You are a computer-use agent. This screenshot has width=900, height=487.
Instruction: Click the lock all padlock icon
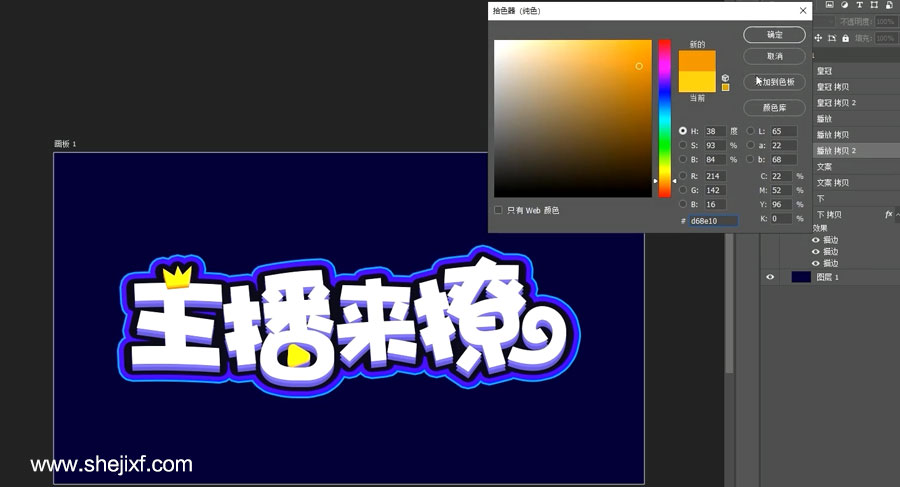coord(846,38)
